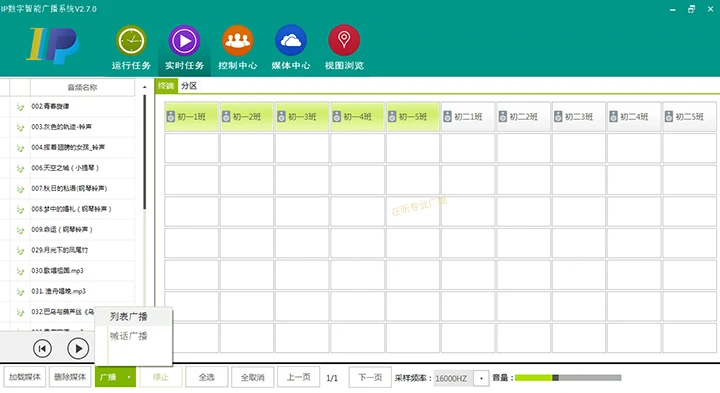Image resolution: width=720 pixels, height=393 pixels.
Task: Click music icon beside 002.青春旋律
Action: coord(20,107)
